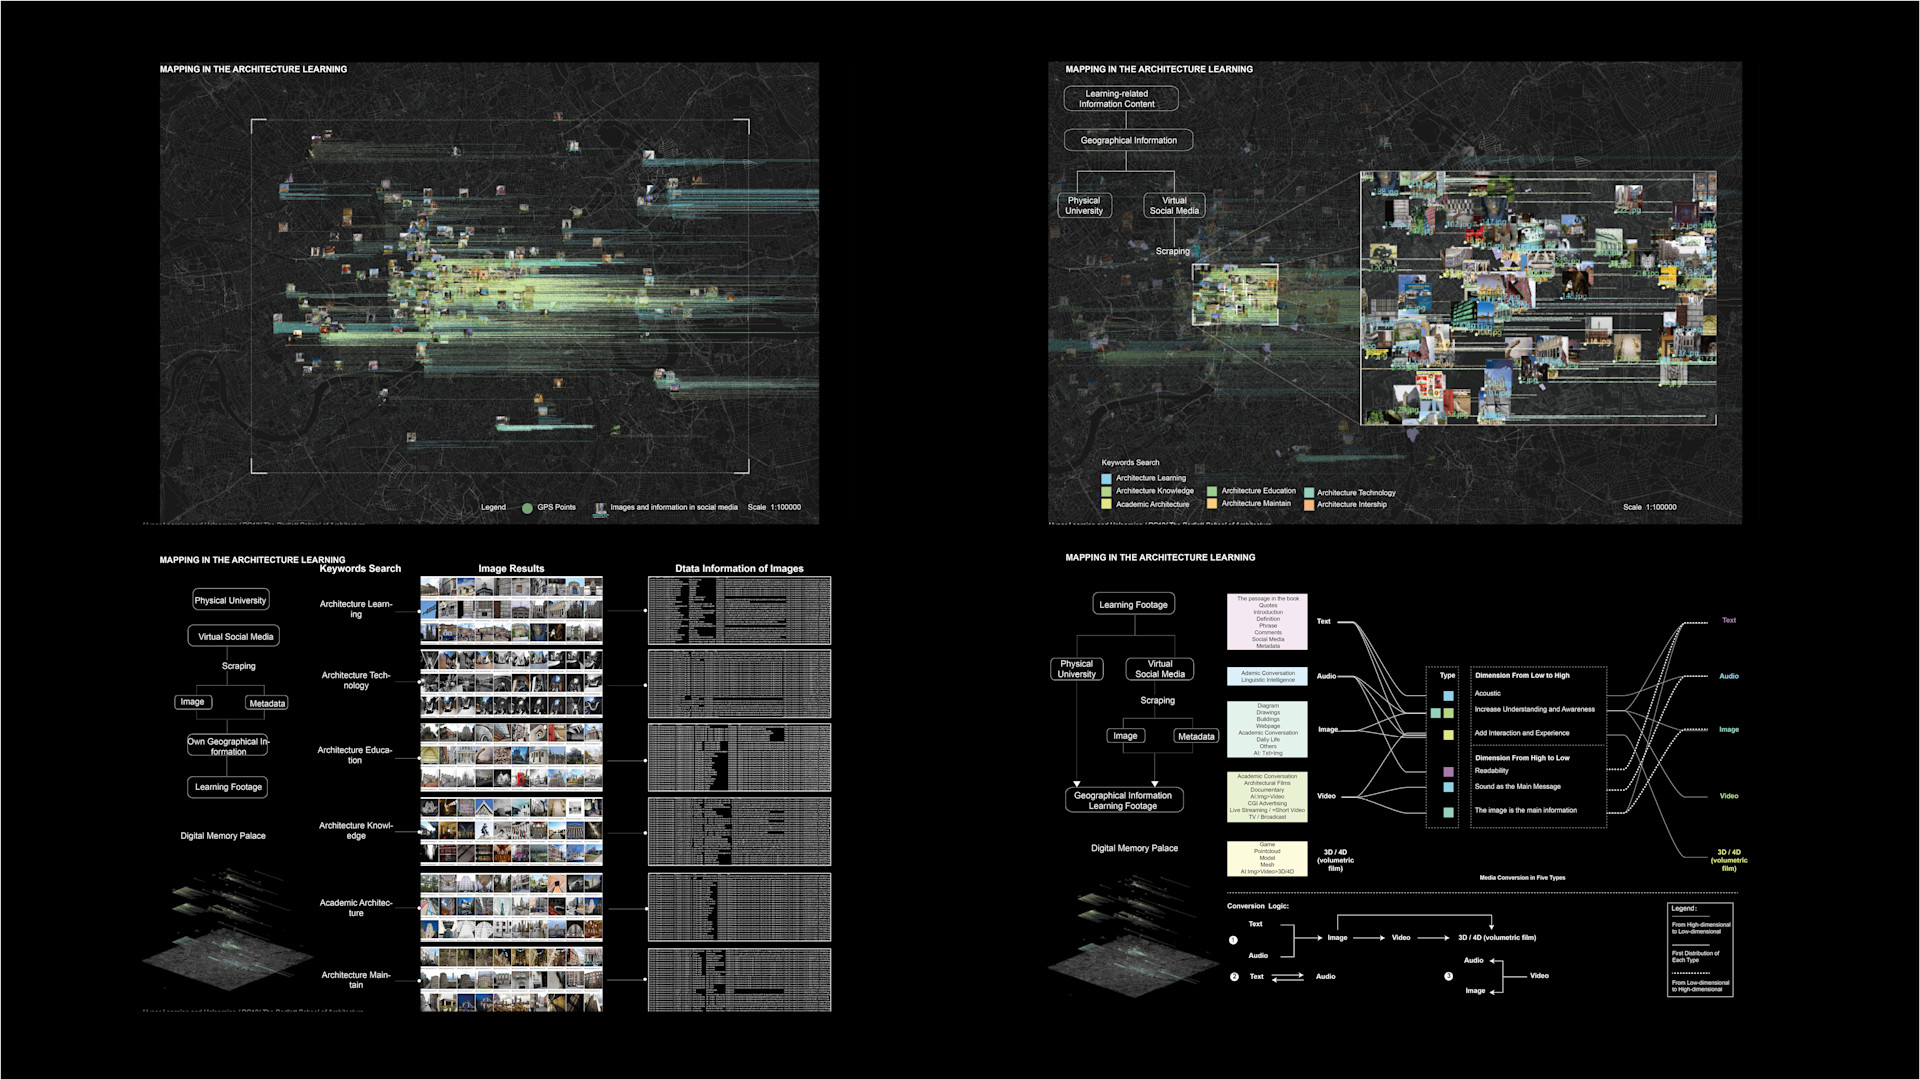Image resolution: width=1920 pixels, height=1080 pixels.
Task: Click the yellow Add Interaction type square
Action: point(1448,735)
